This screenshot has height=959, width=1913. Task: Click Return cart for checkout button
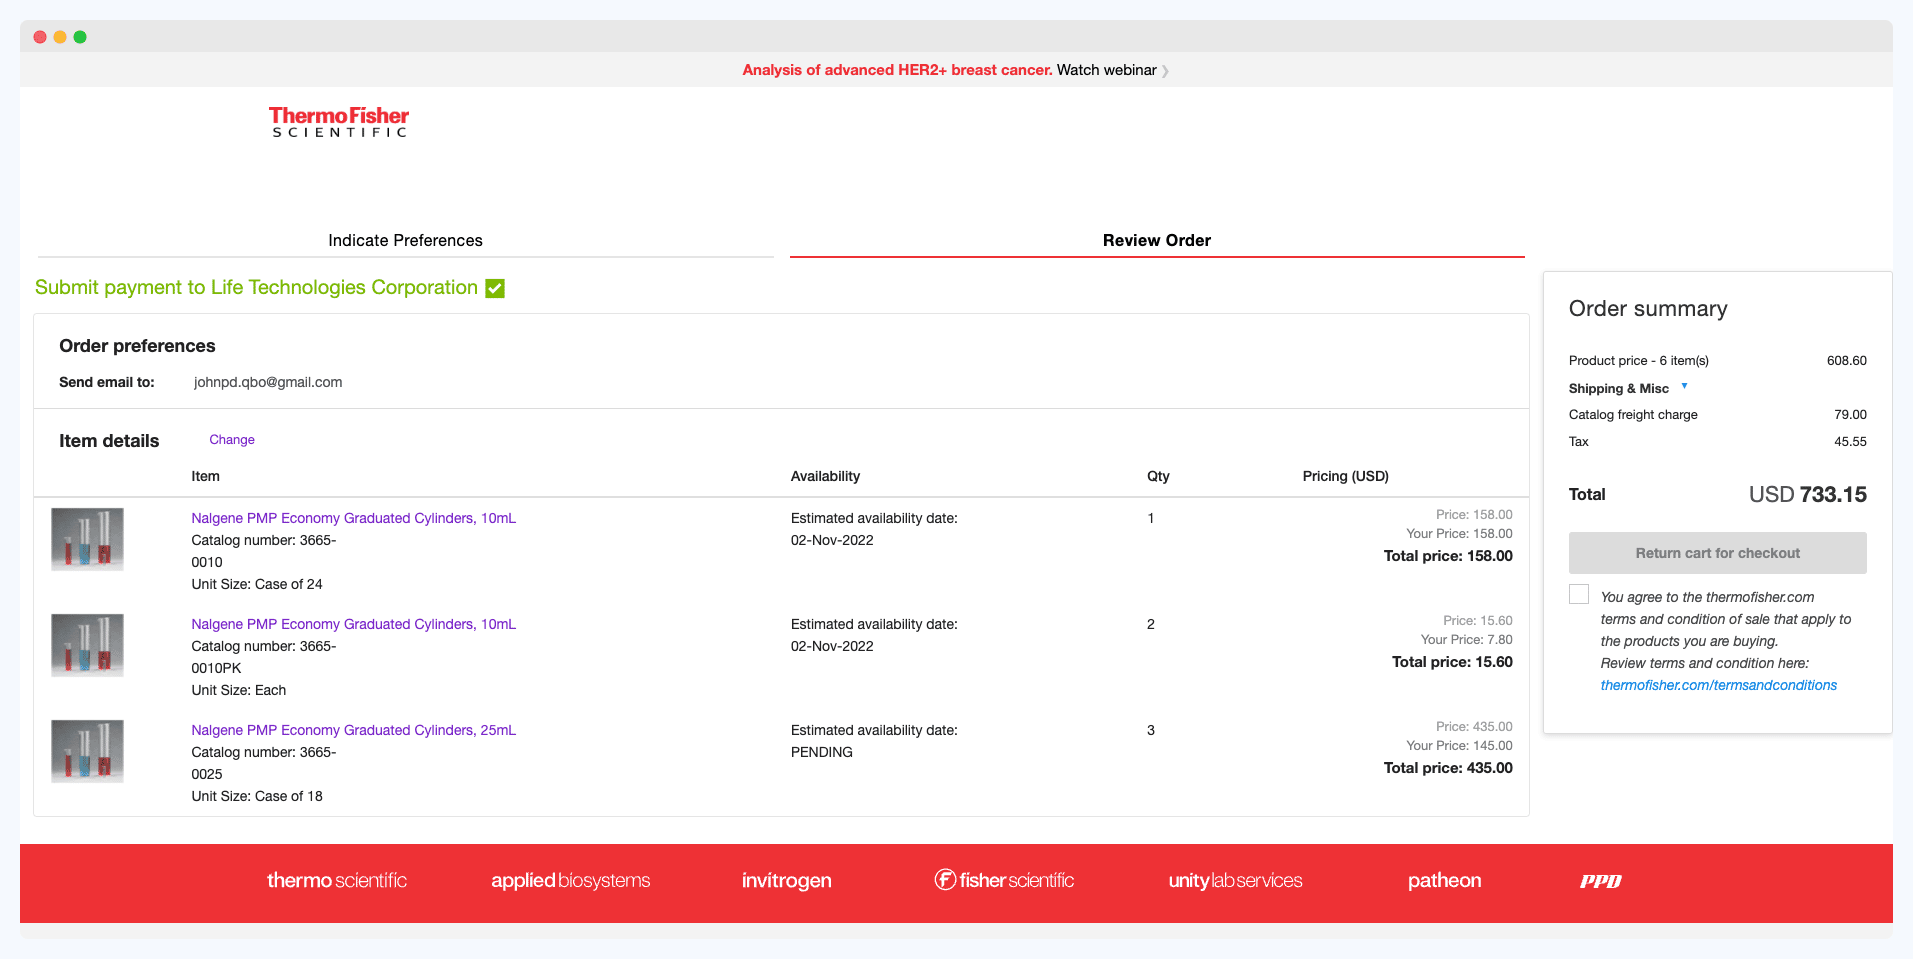(x=1717, y=553)
